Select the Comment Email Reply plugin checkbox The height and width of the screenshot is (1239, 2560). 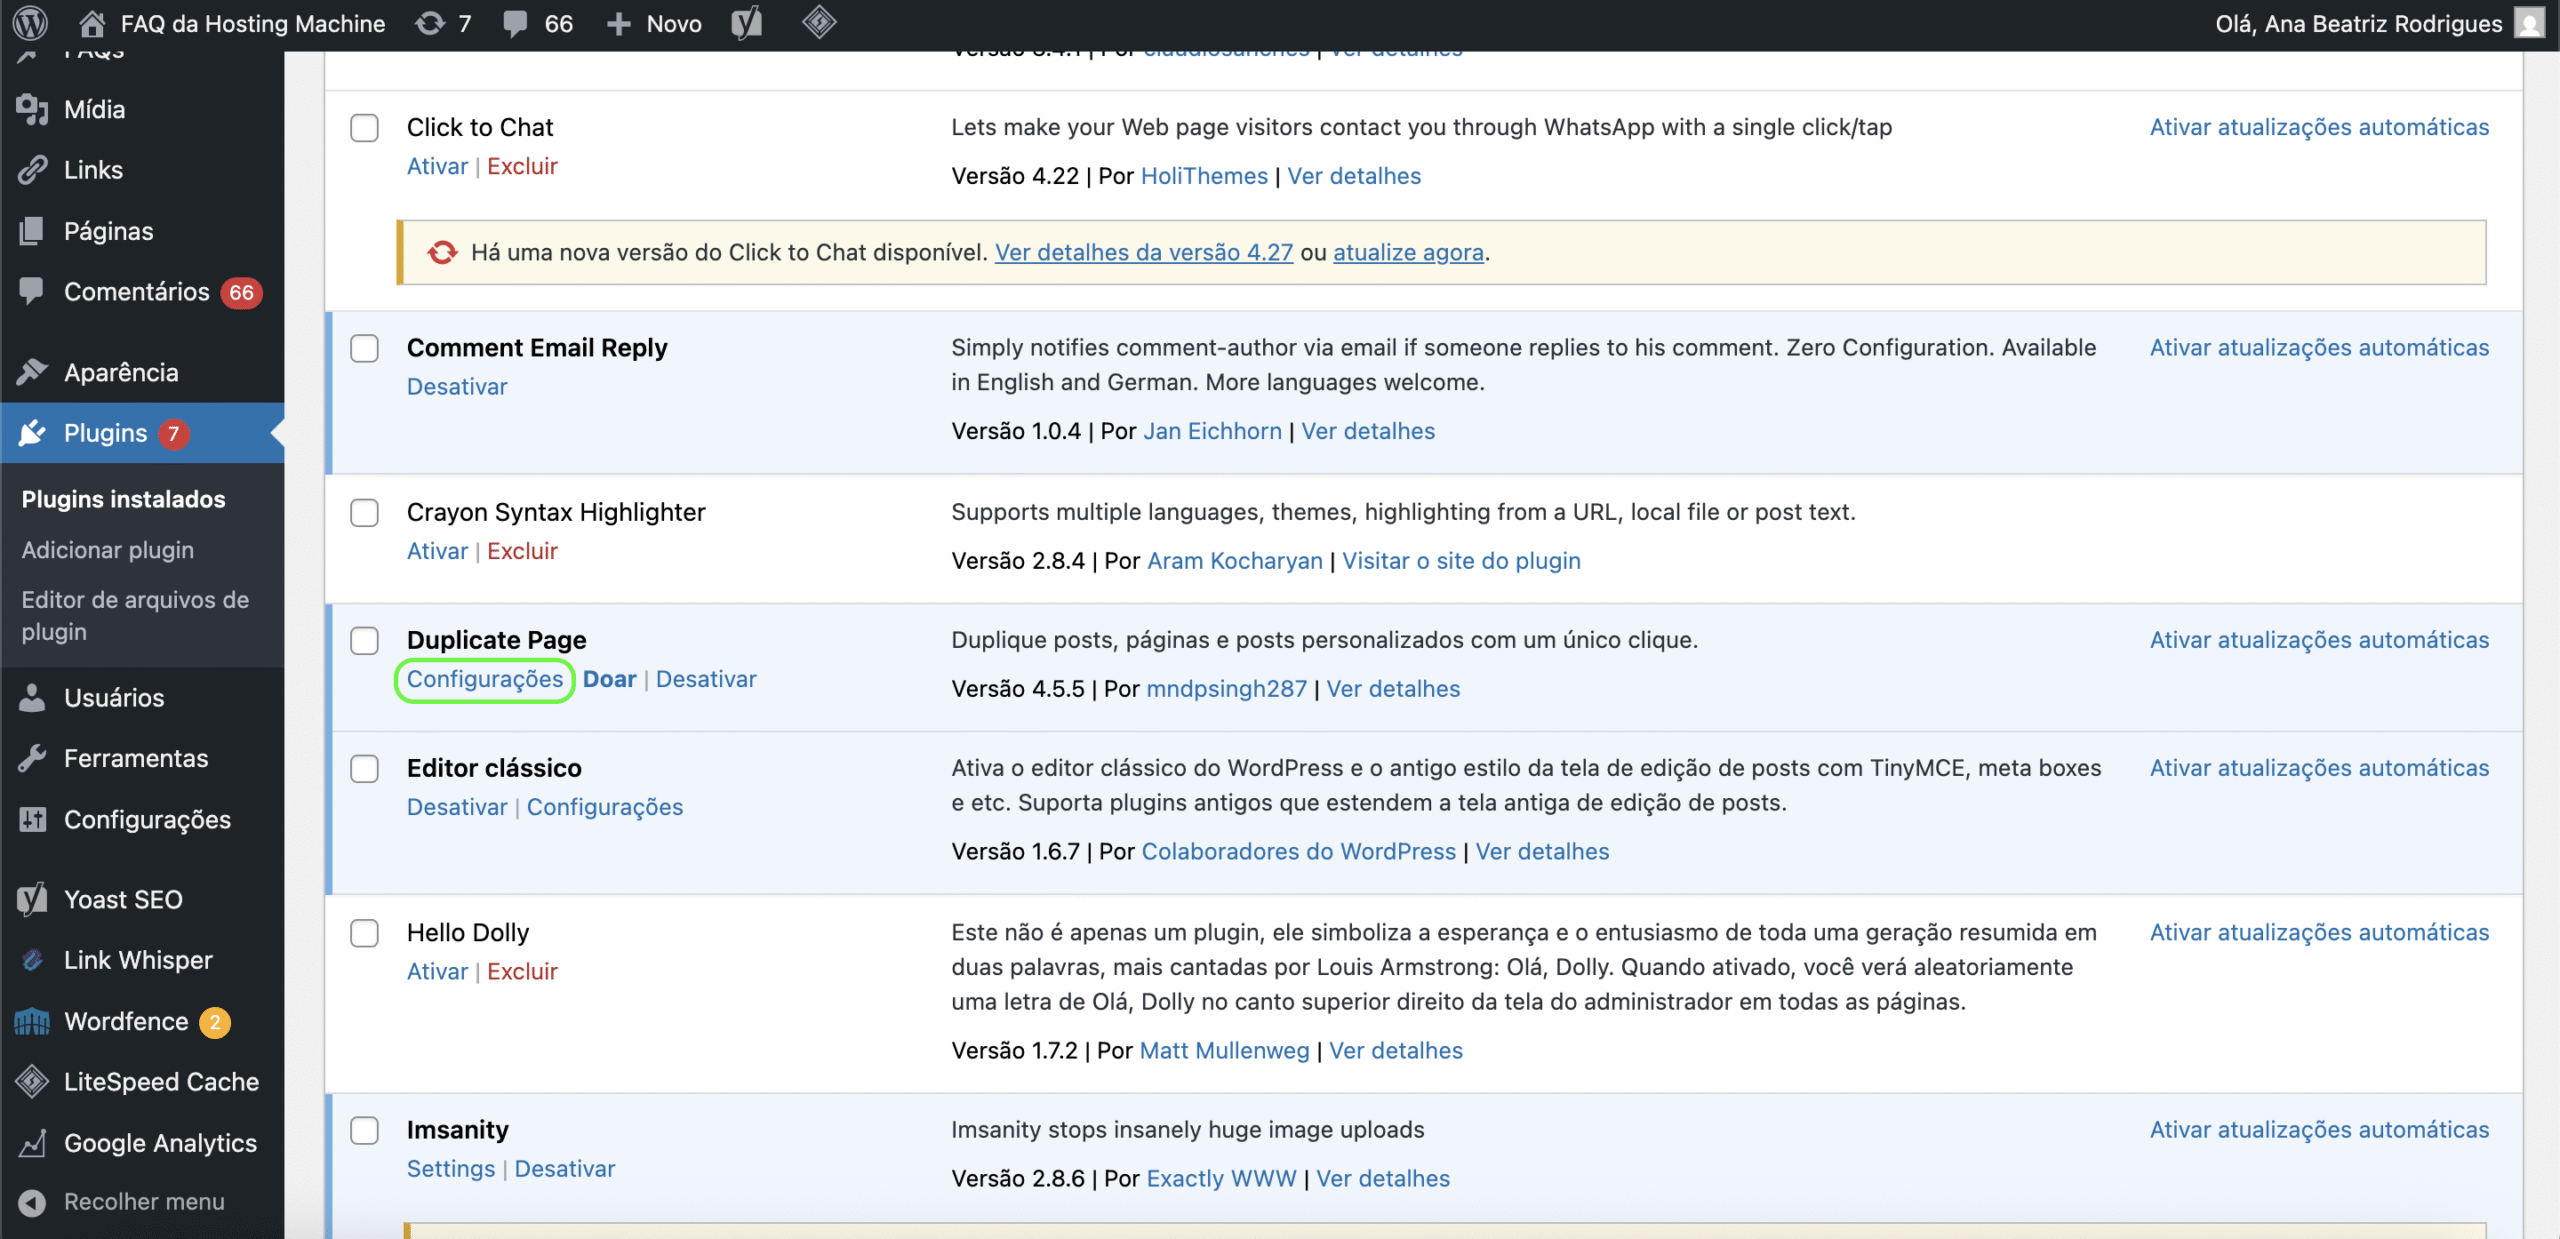click(365, 348)
